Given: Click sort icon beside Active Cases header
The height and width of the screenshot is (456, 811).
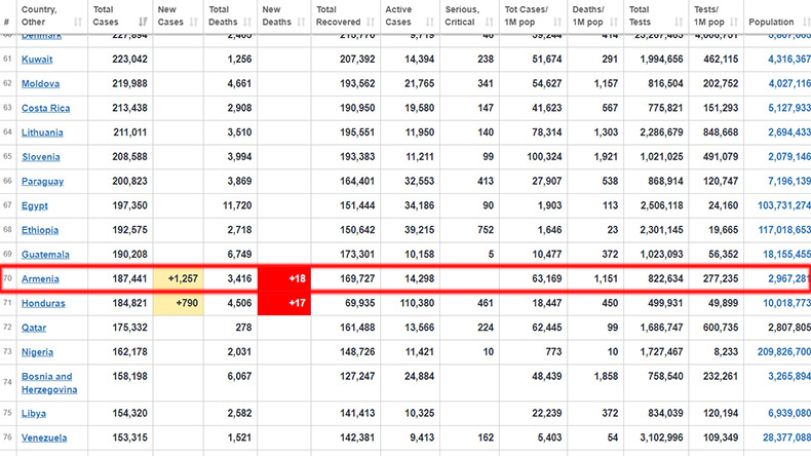Looking at the screenshot, I should click(x=430, y=22).
